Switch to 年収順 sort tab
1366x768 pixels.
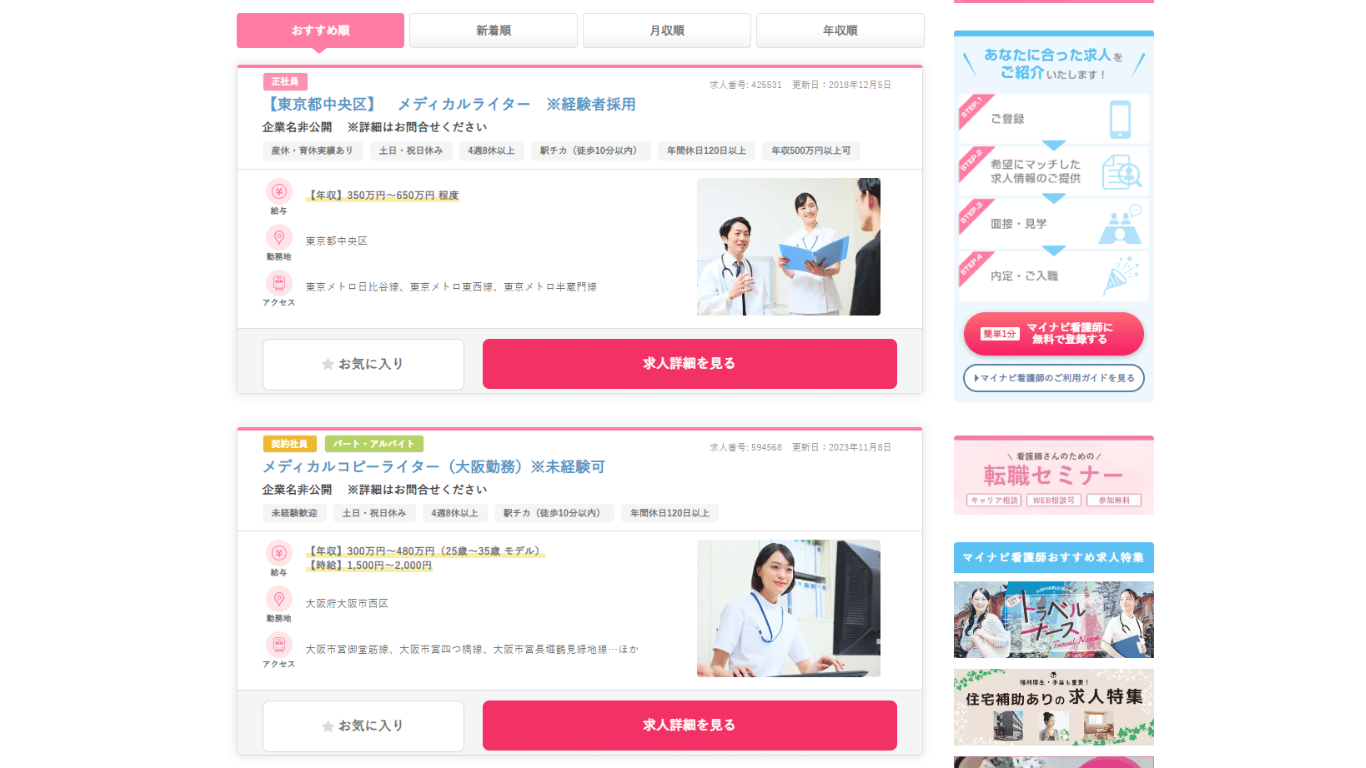point(840,31)
